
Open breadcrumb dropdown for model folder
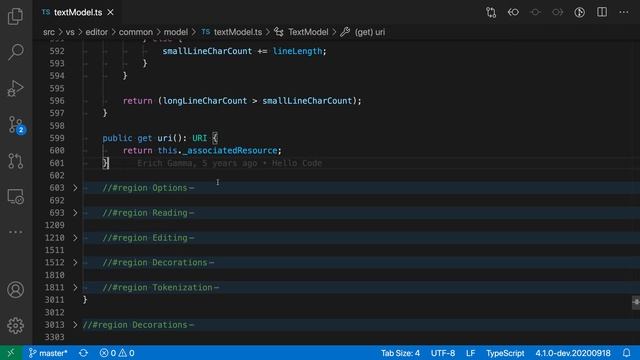click(176, 32)
